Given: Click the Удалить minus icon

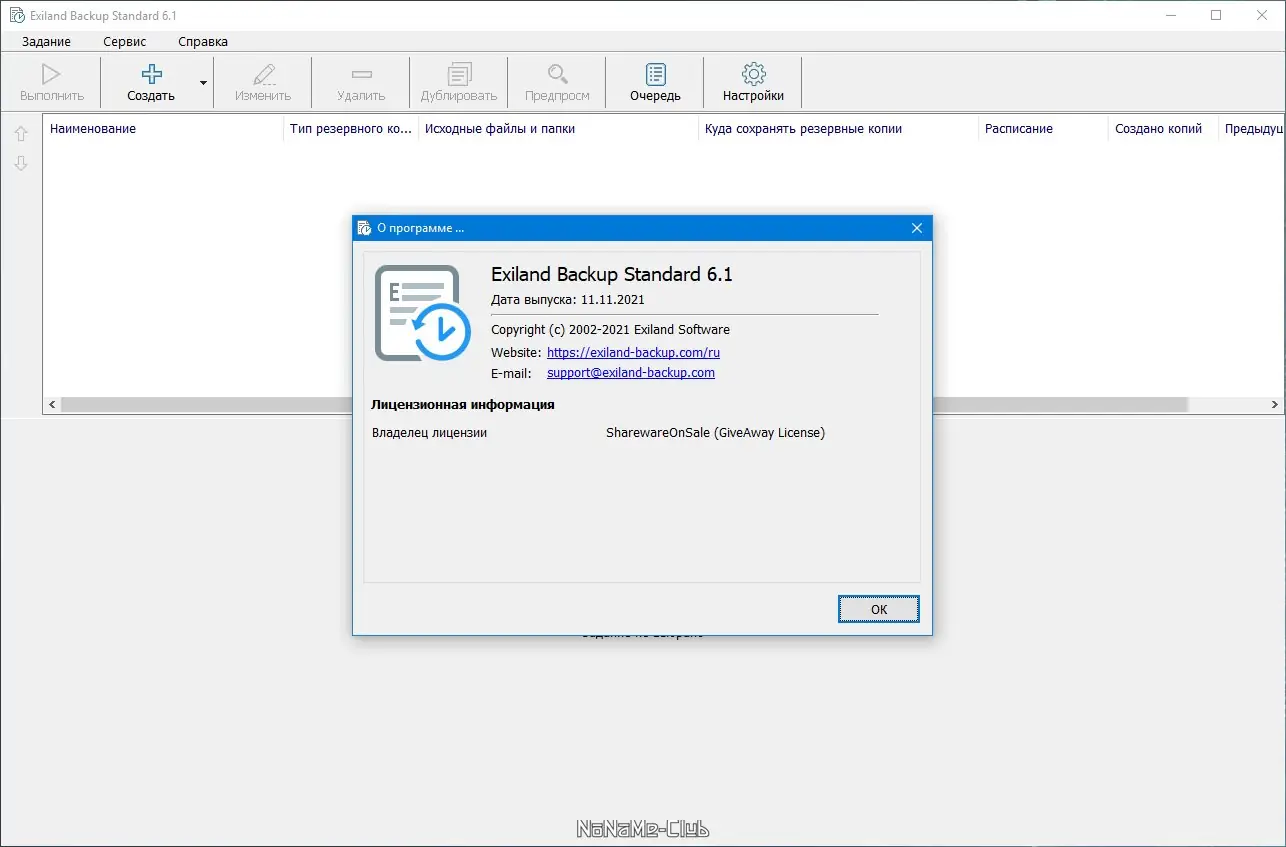Looking at the screenshot, I should [x=362, y=74].
